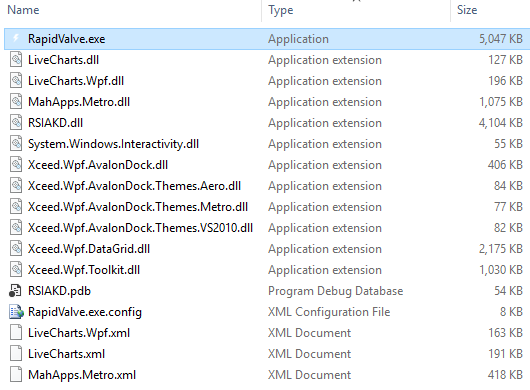Screen dimensions: 530x390
Task: Select the Xceed.Wpf.AvalonDock.Themes.Aero.dll file name
Action: point(135,186)
